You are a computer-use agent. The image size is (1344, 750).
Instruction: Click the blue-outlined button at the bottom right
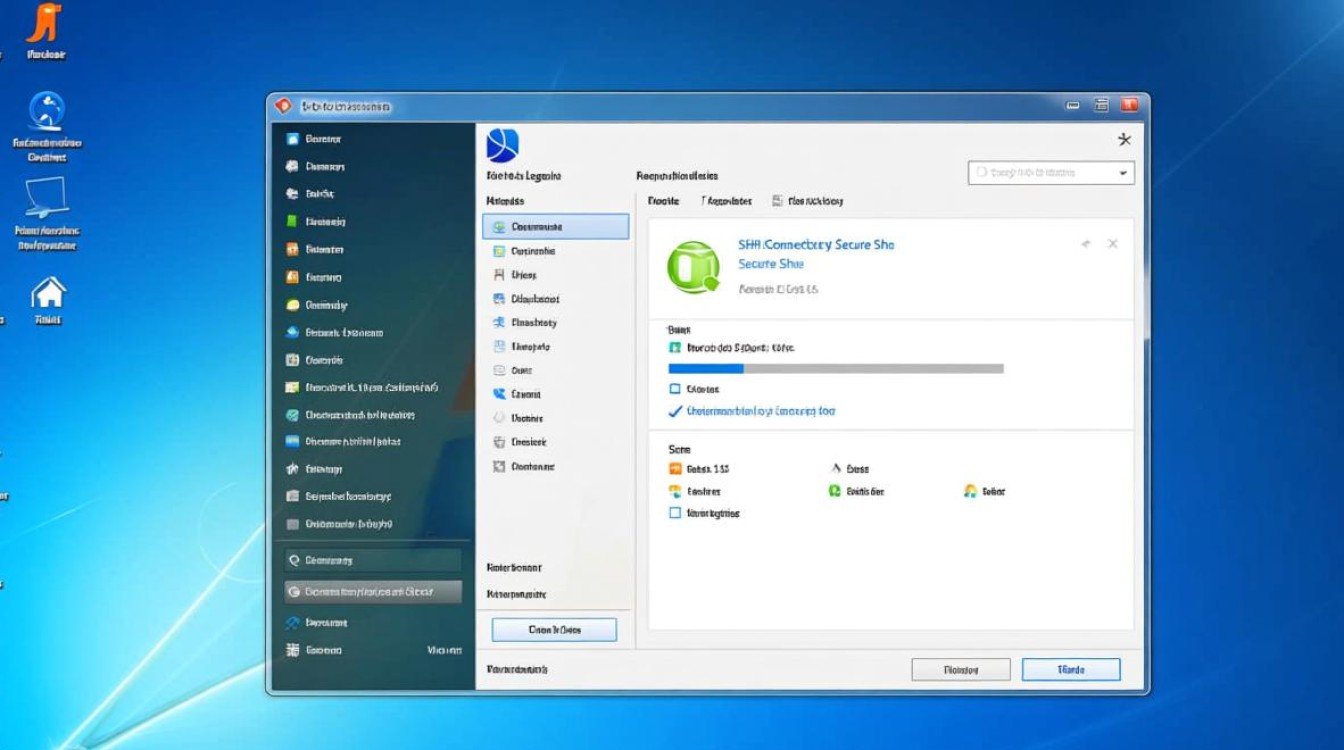[x=1070, y=670]
